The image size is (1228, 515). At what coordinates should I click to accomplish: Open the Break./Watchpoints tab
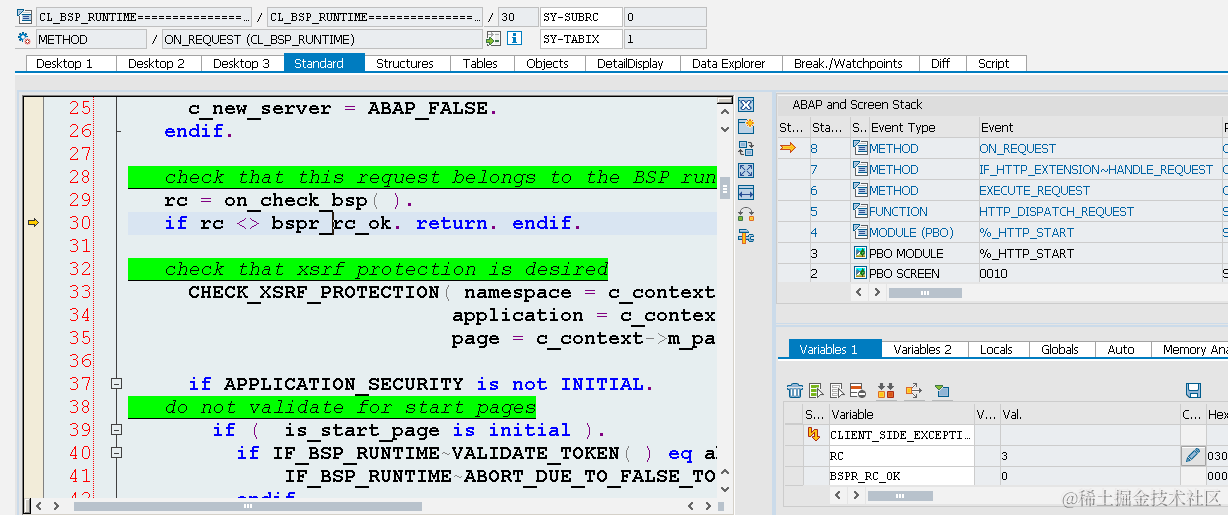click(848, 63)
